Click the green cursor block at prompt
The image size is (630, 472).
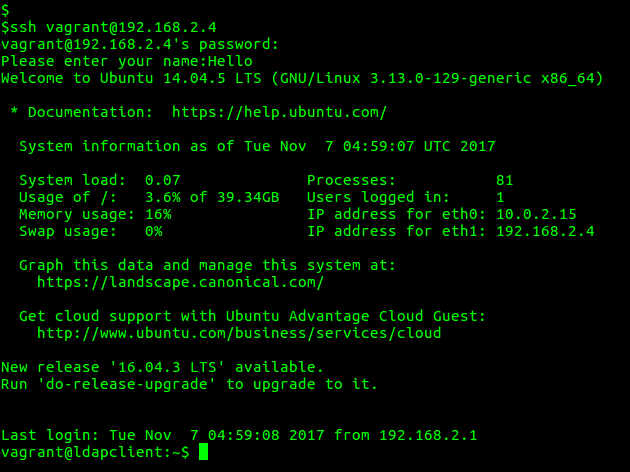click(x=203, y=452)
